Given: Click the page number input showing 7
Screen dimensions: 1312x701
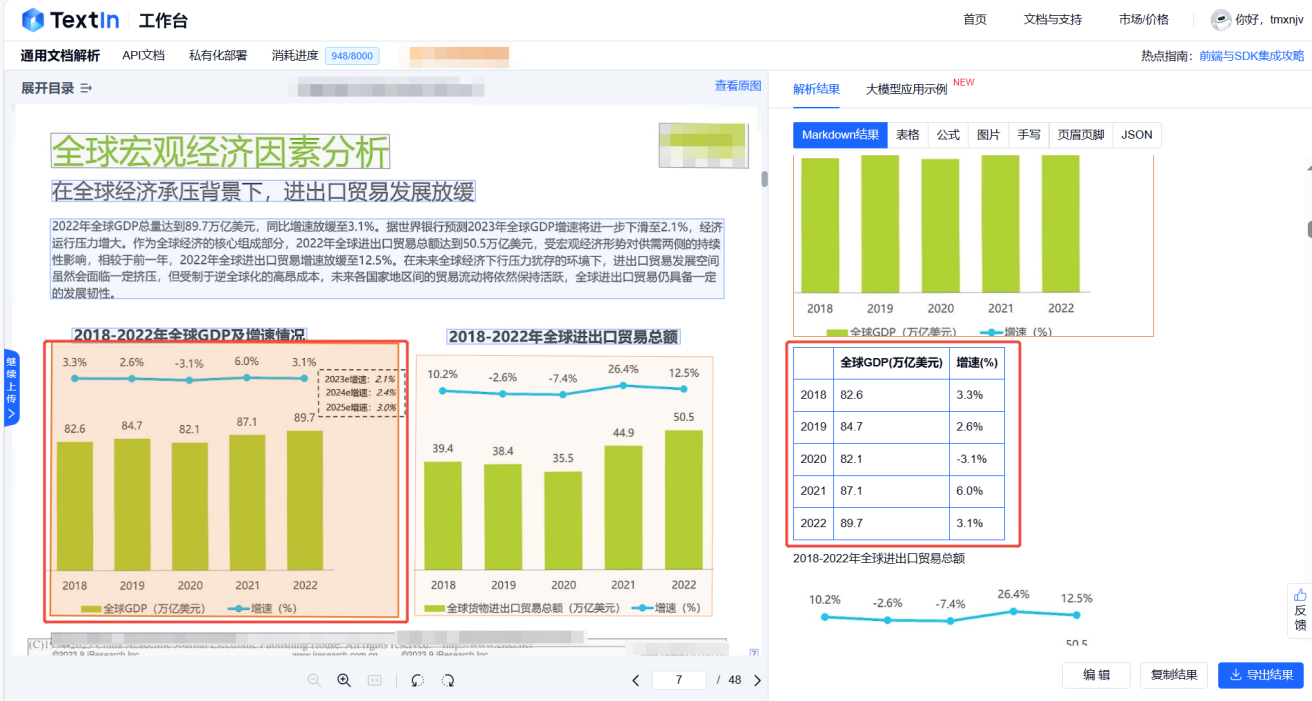Looking at the screenshot, I should (x=679, y=680).
